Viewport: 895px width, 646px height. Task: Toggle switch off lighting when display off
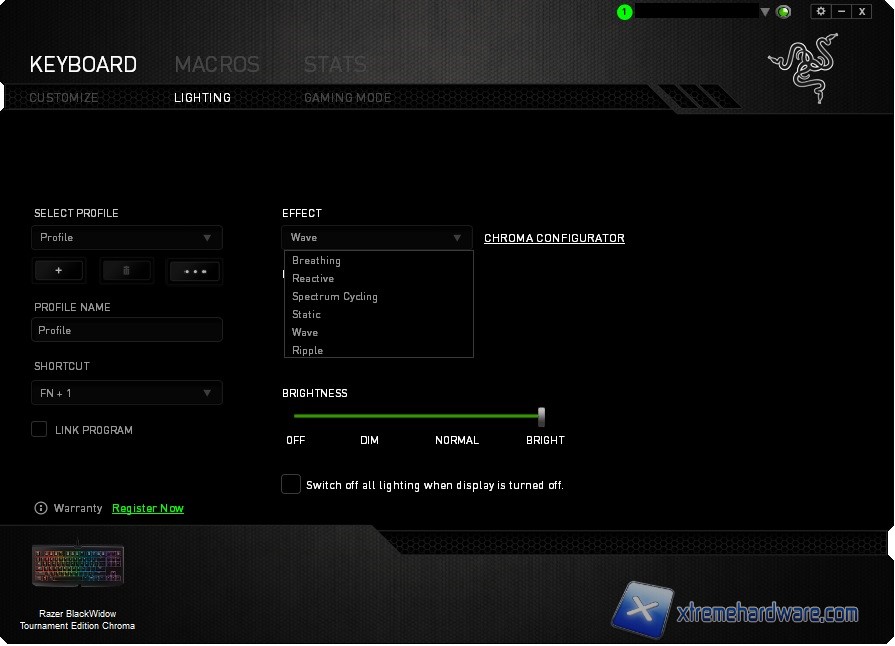pos(291,484)
